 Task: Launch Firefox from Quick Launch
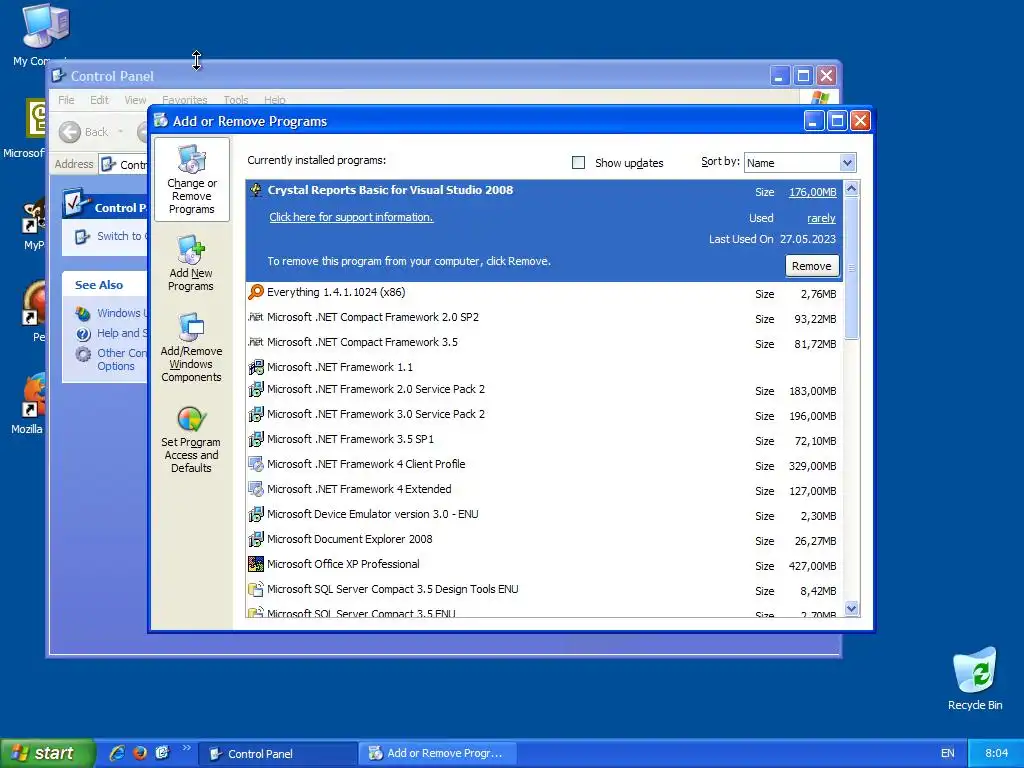(140, 753)
